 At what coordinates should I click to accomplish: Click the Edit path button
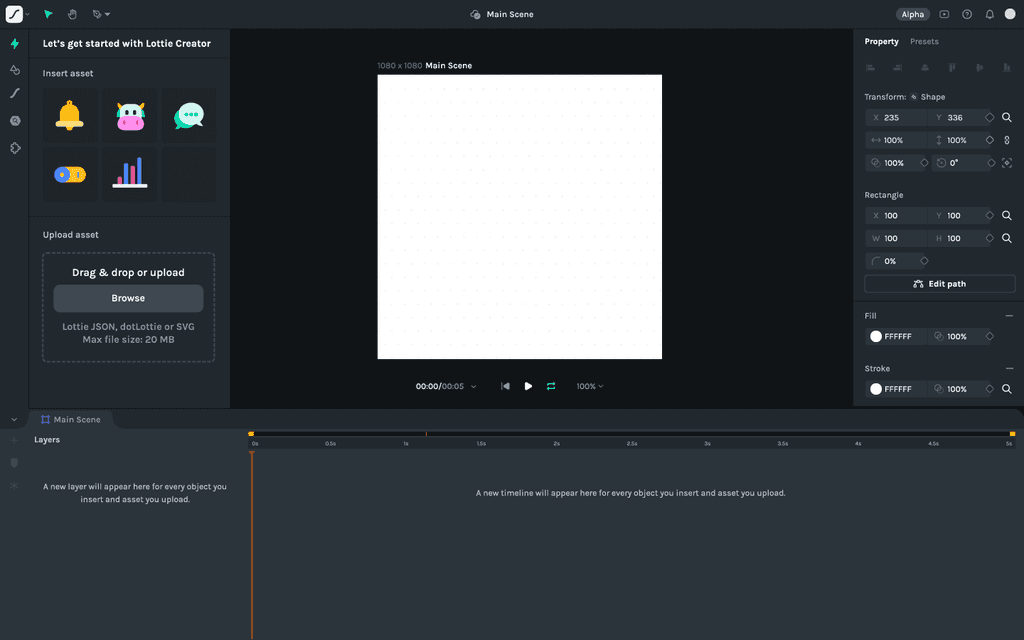[939, 283]
